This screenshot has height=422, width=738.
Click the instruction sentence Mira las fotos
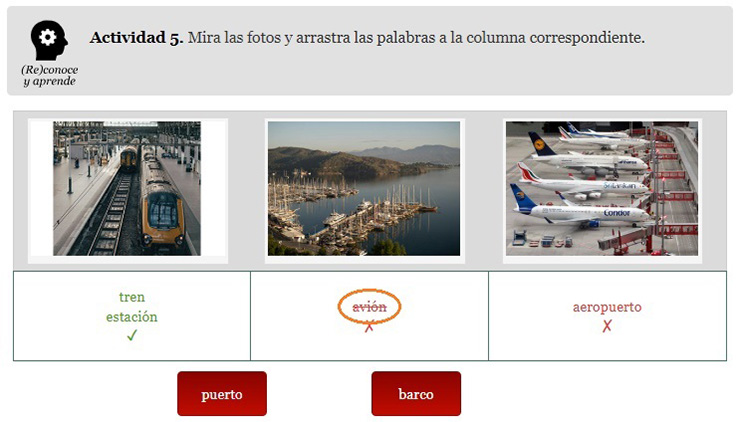(416, 38)
